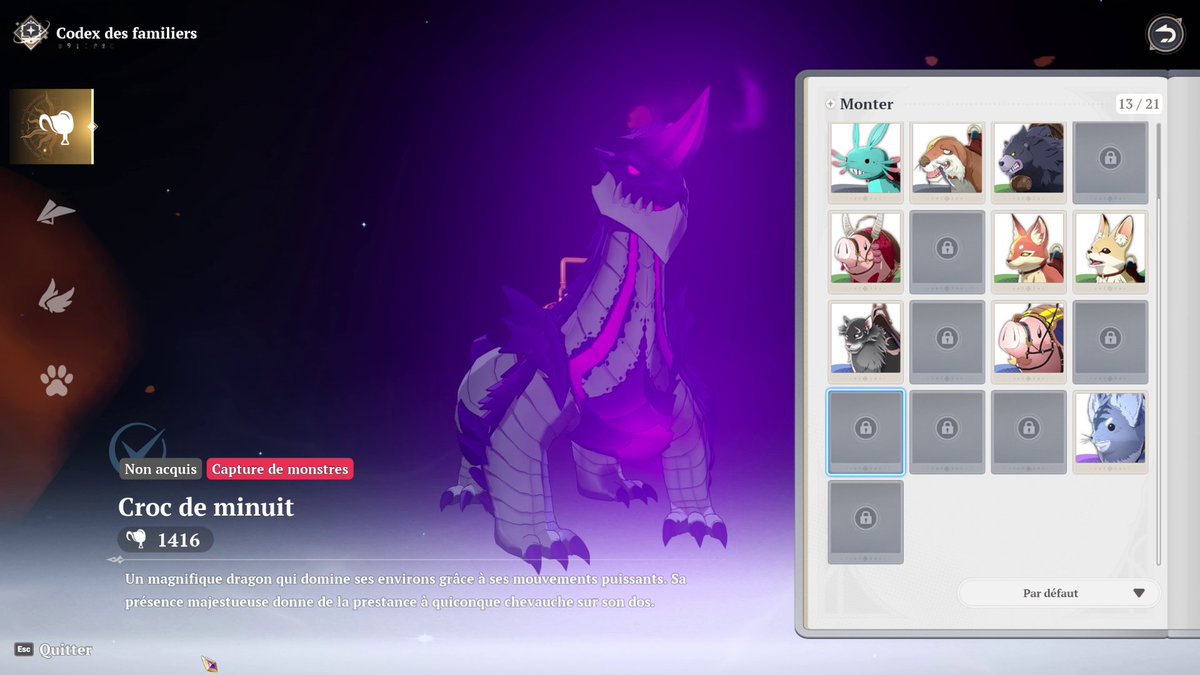The width and height of the screenshot is (1200, 675).
Task: Select the black horned goat mount
Action: point(866,342)
